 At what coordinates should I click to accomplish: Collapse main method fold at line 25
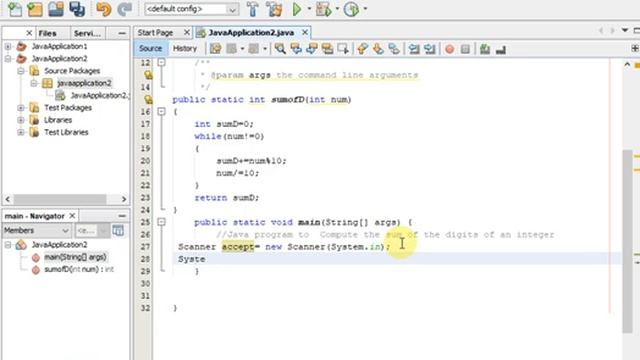coord(162,222)
